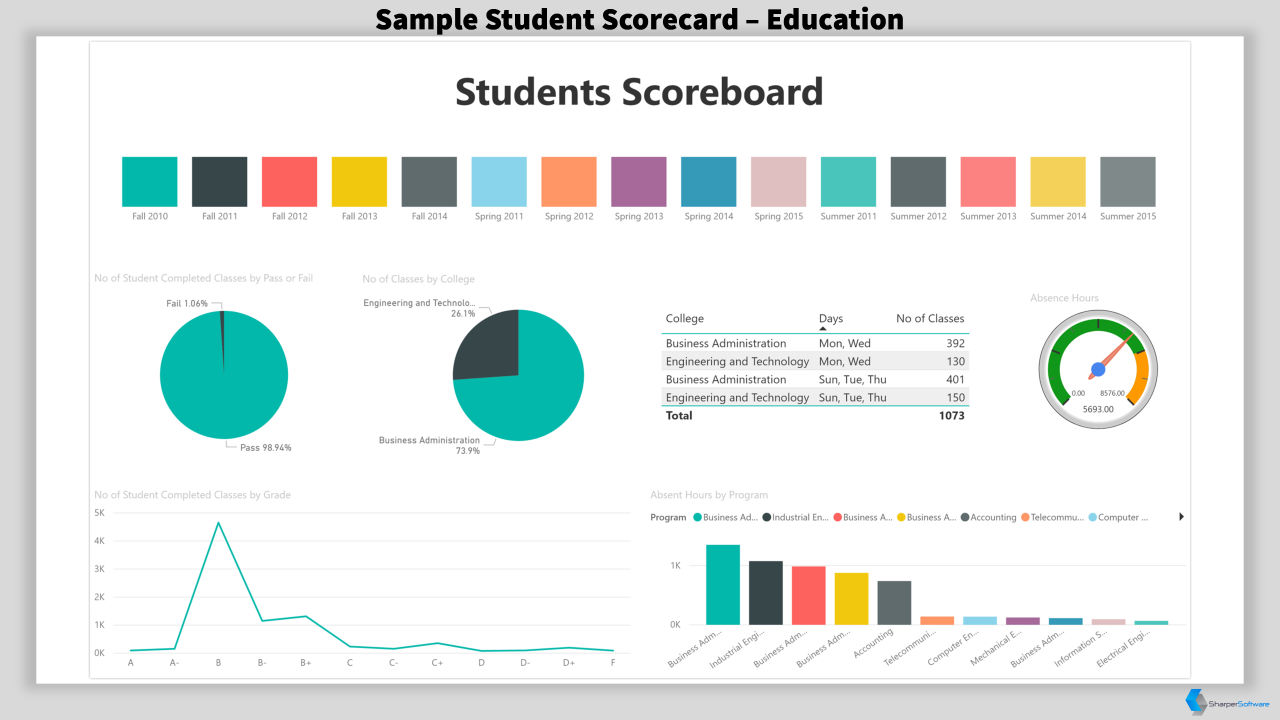This screenshot has width=1280, height=720.
Task: Choose the Spring 2011 tile
Action: [499, 182]
